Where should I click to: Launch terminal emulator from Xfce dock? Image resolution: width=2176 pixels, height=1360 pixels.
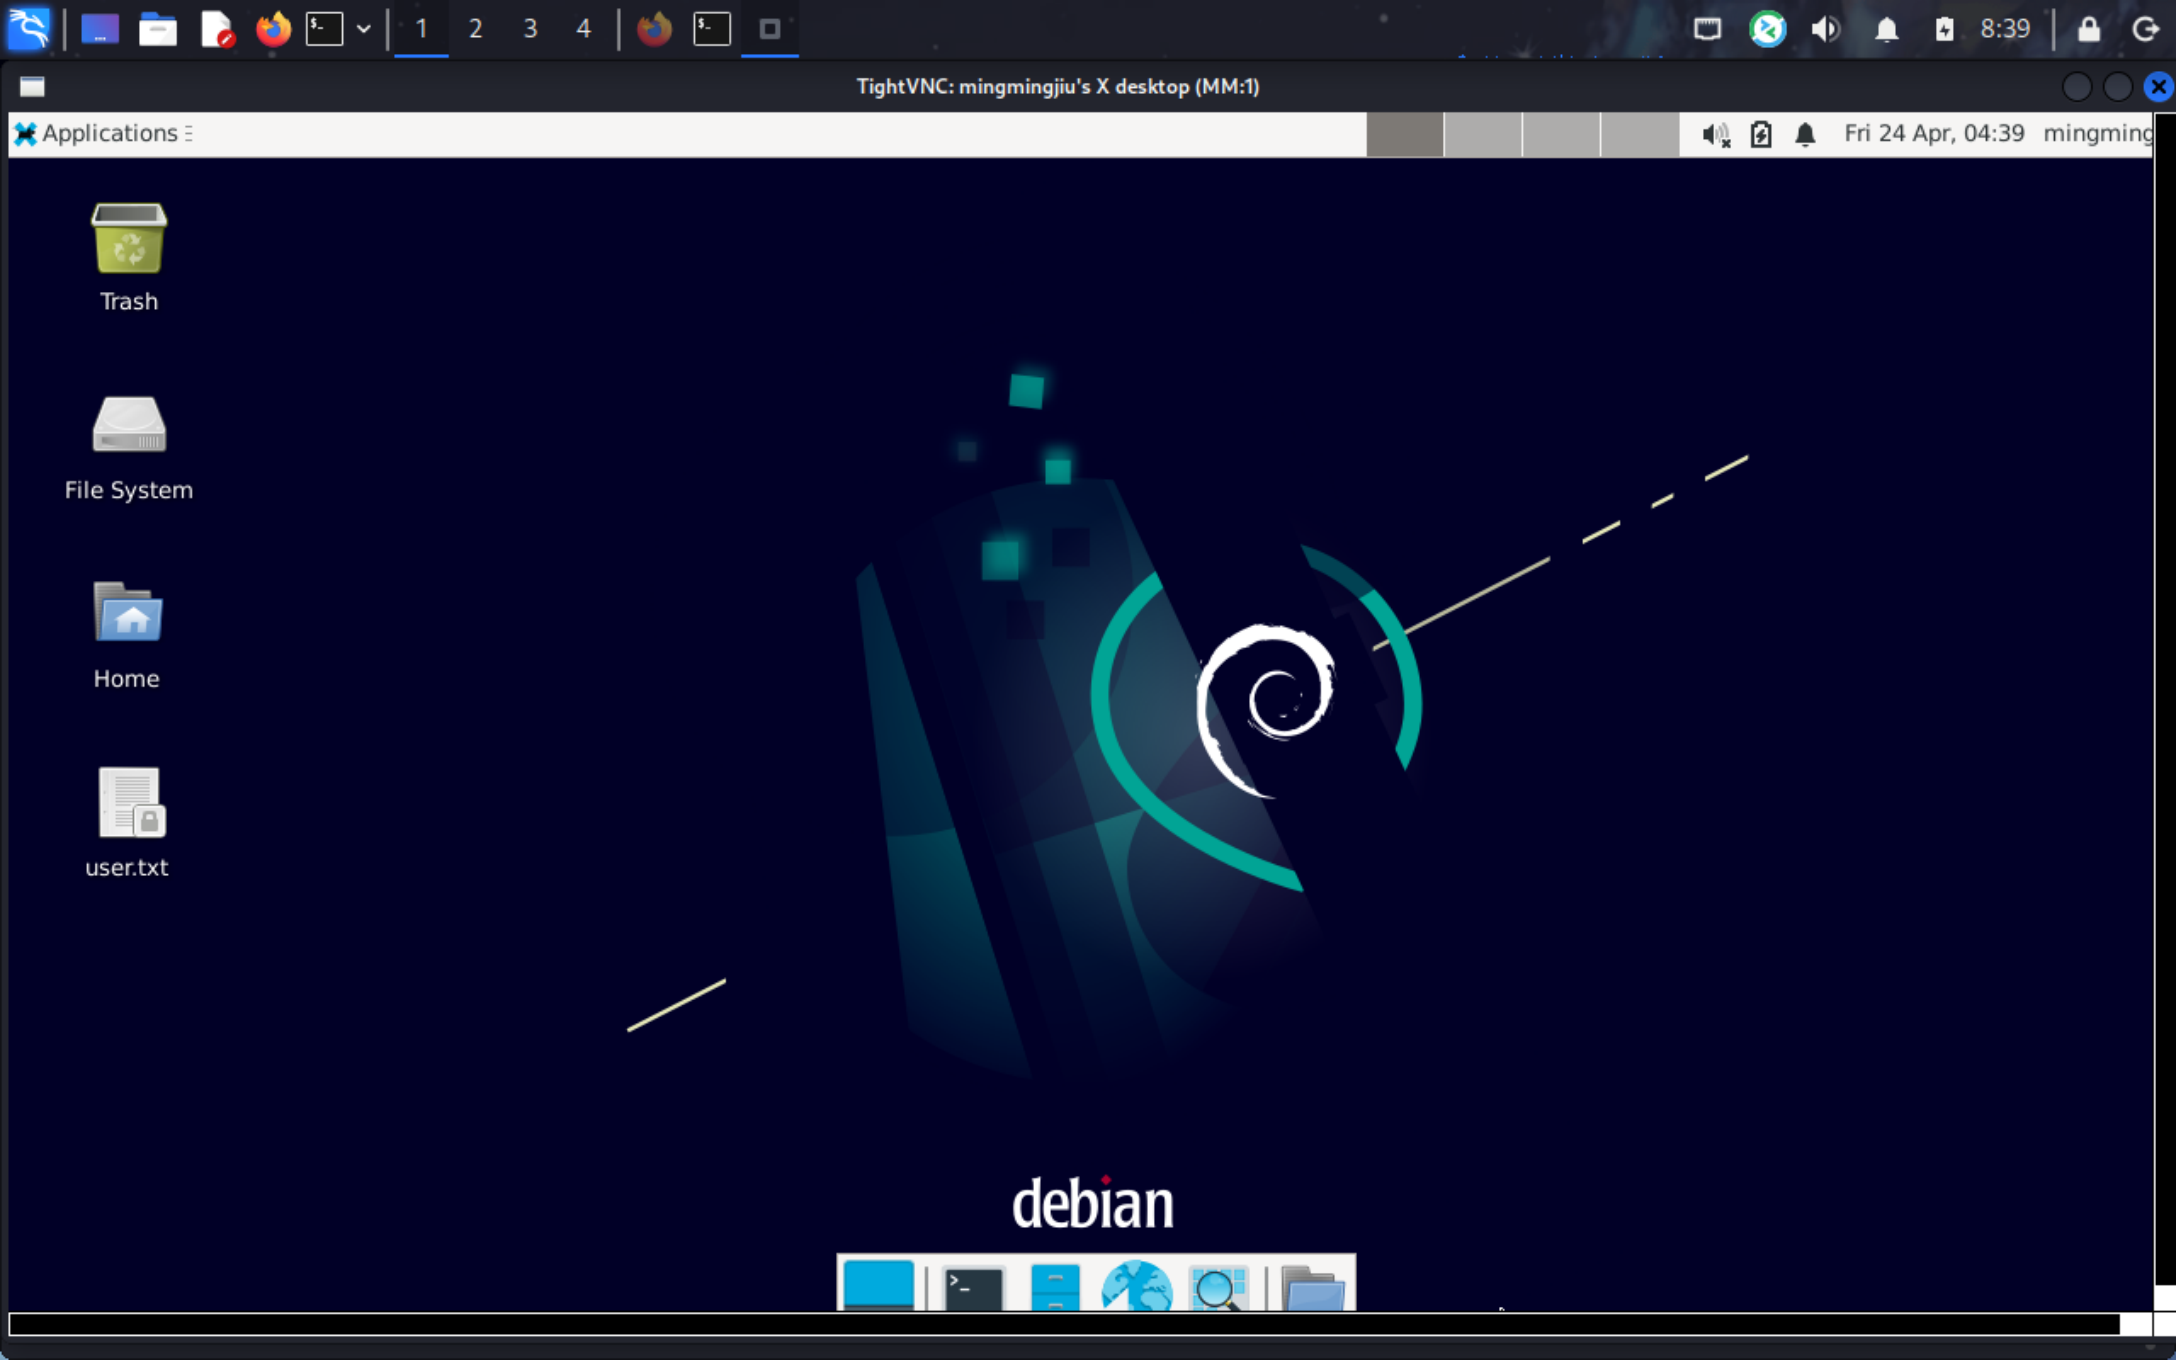973,1288
